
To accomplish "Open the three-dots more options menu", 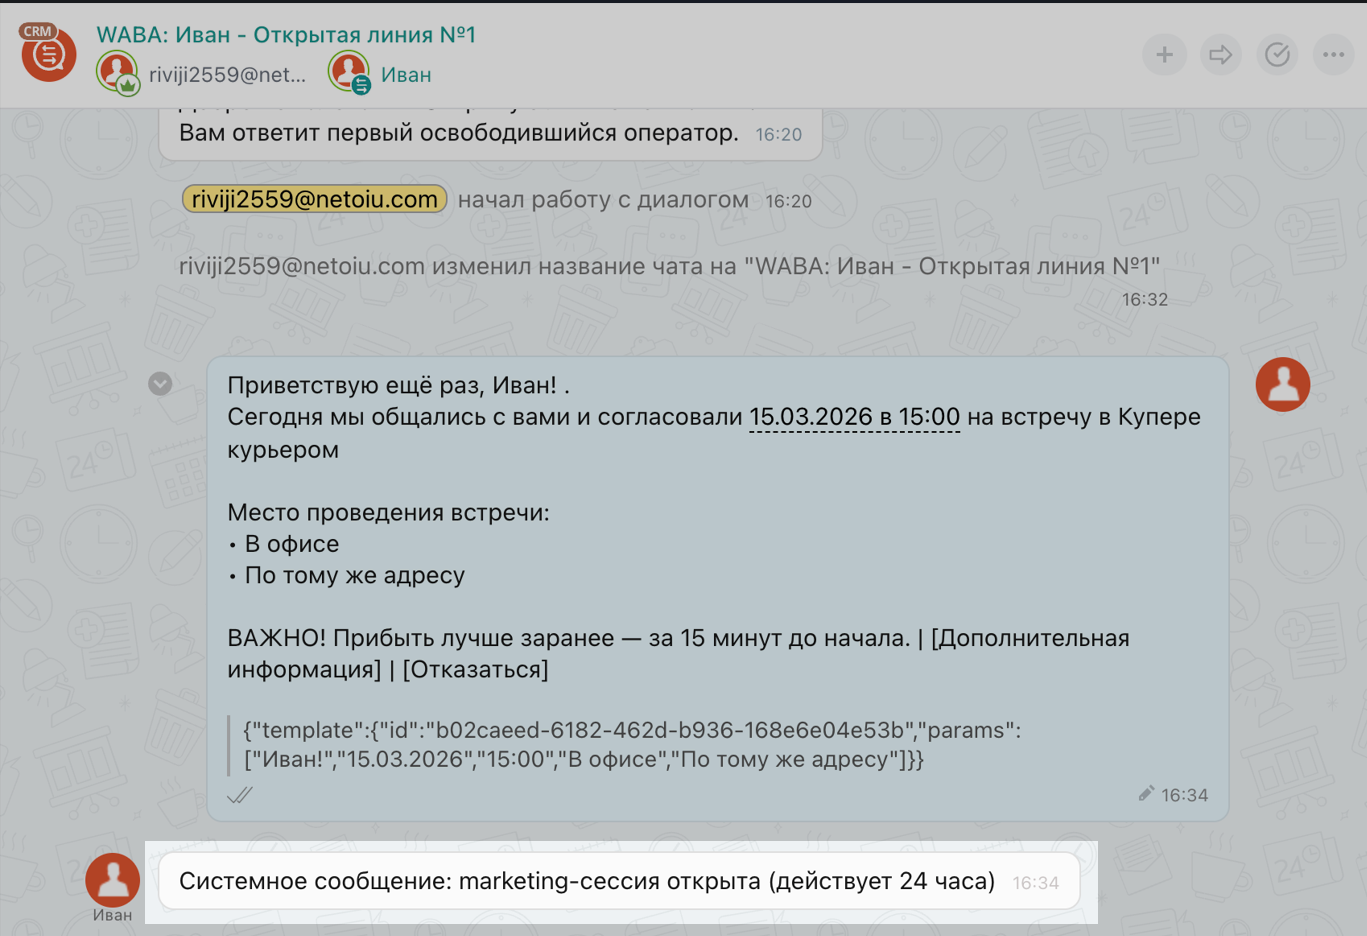I will [1333, 55].
